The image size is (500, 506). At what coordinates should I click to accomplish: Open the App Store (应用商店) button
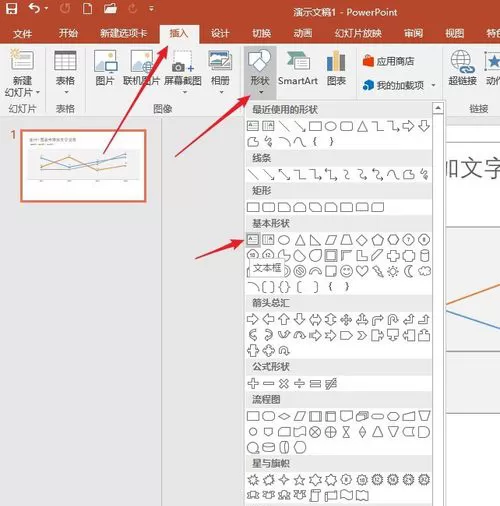(388, 61)
